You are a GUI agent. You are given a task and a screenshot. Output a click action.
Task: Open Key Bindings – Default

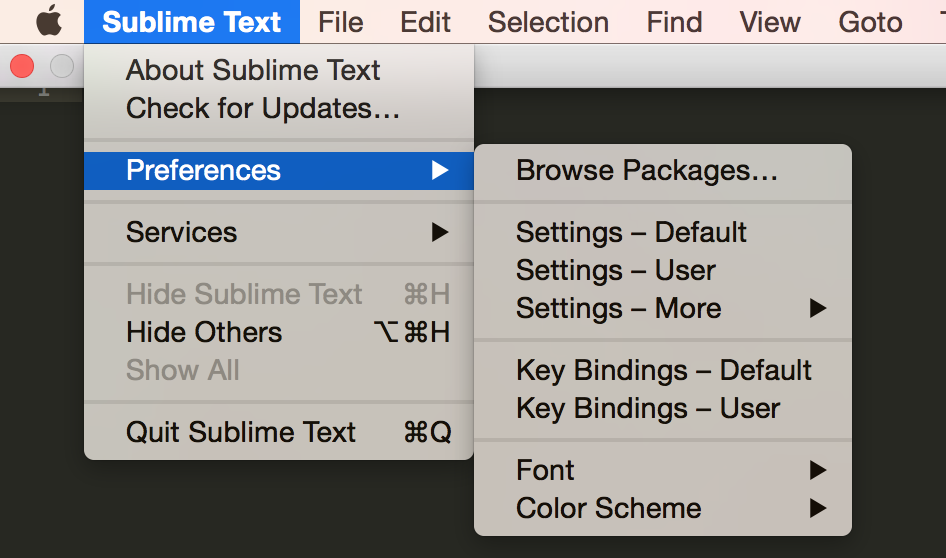[x=663, y=370]
